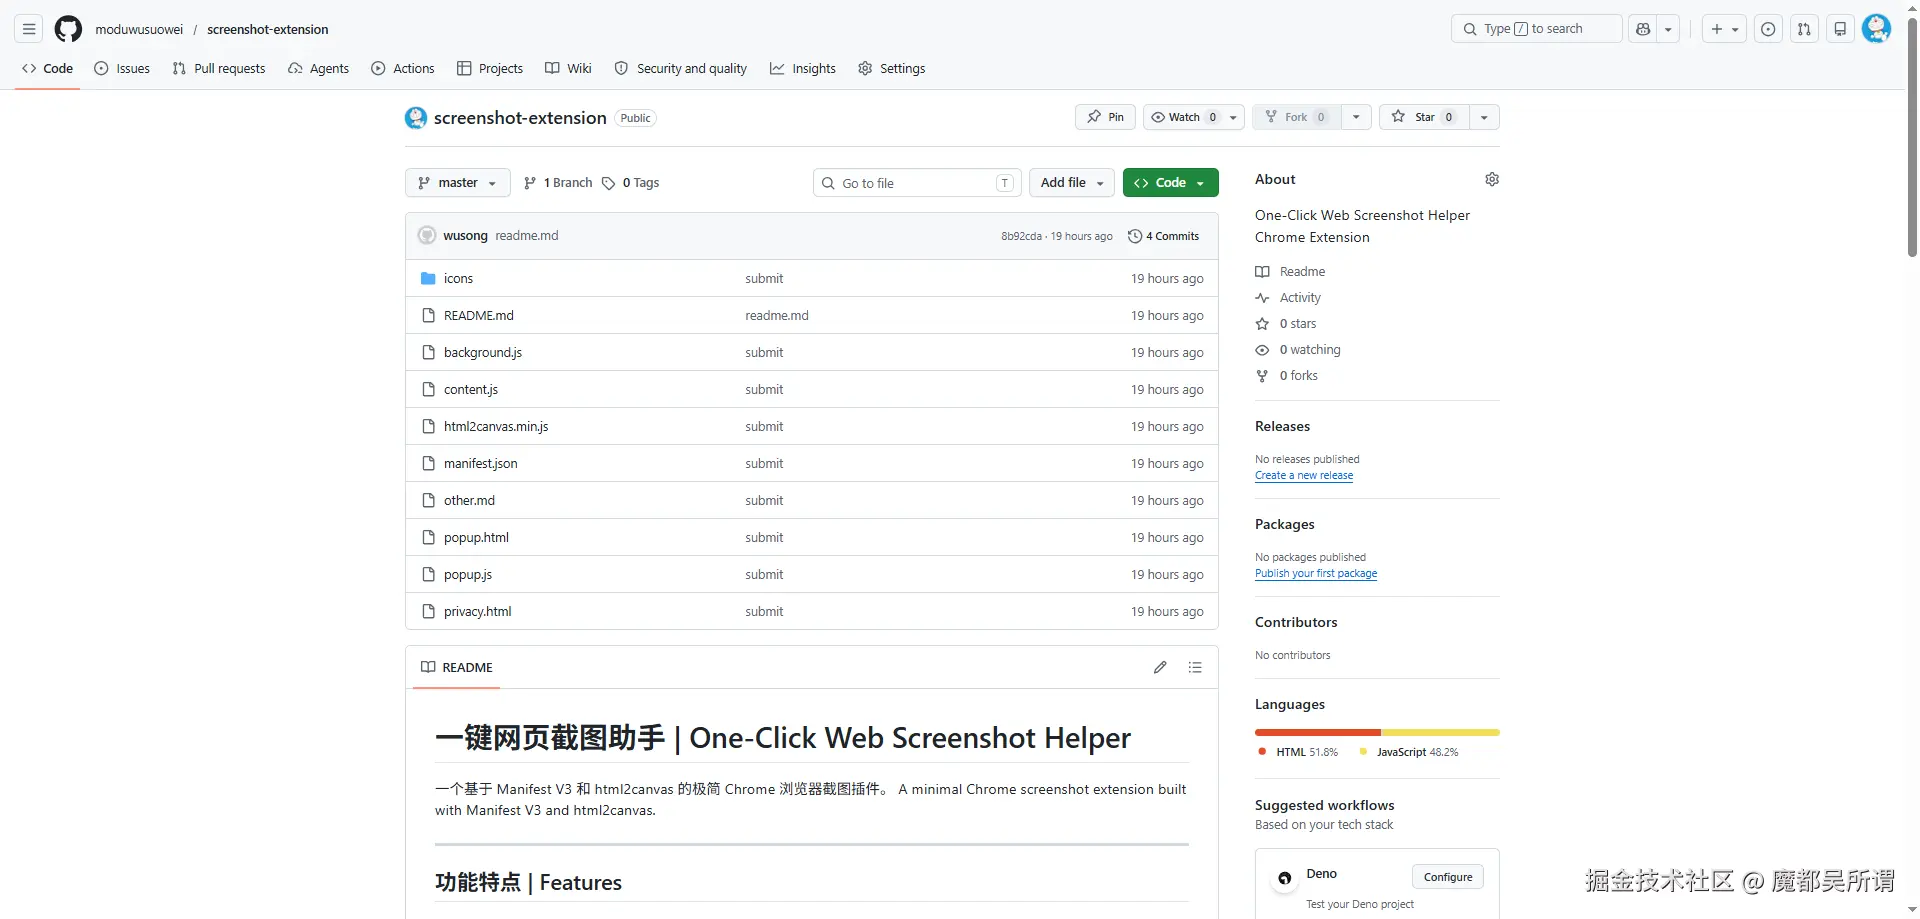This screenshot has height=919, width=1920.
Task: Expand the fork options dropdown arrow
Action: [1356, 117]
